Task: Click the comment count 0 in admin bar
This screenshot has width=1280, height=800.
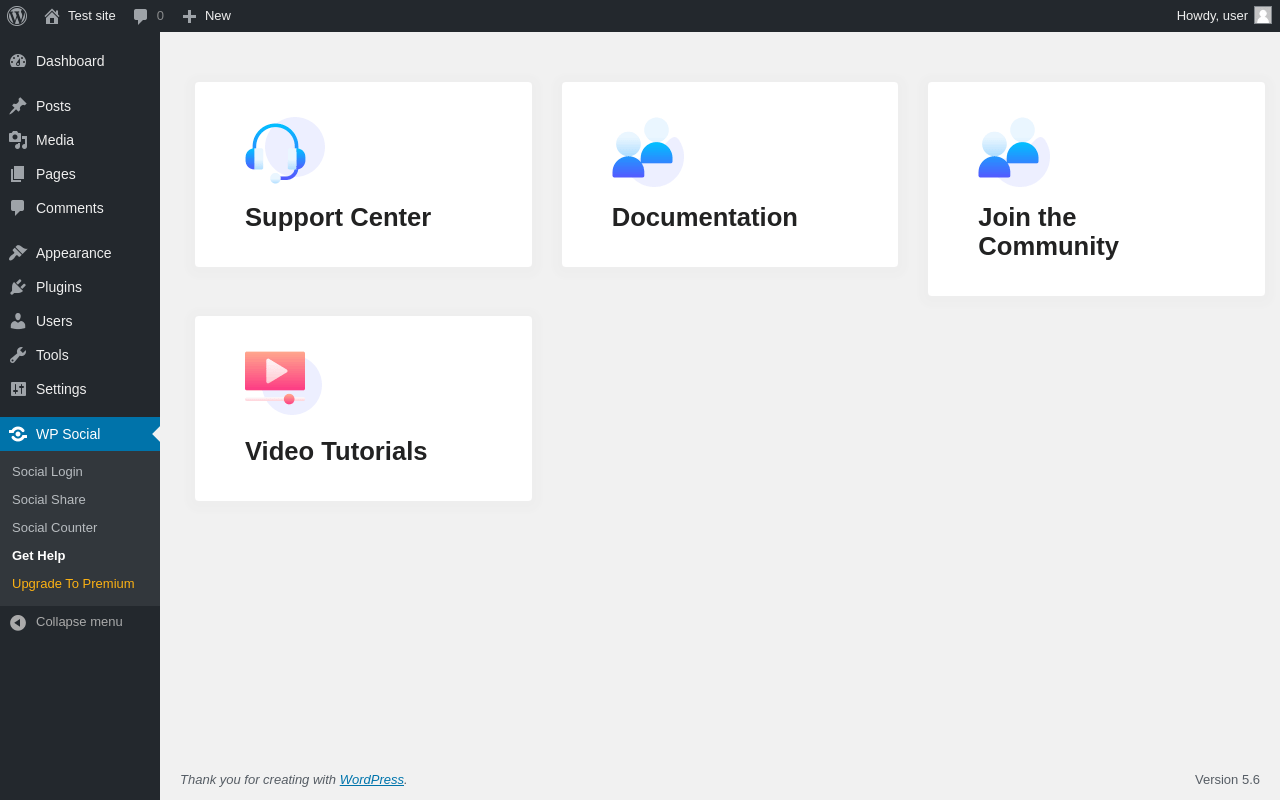Action: [x=160, y=15]
